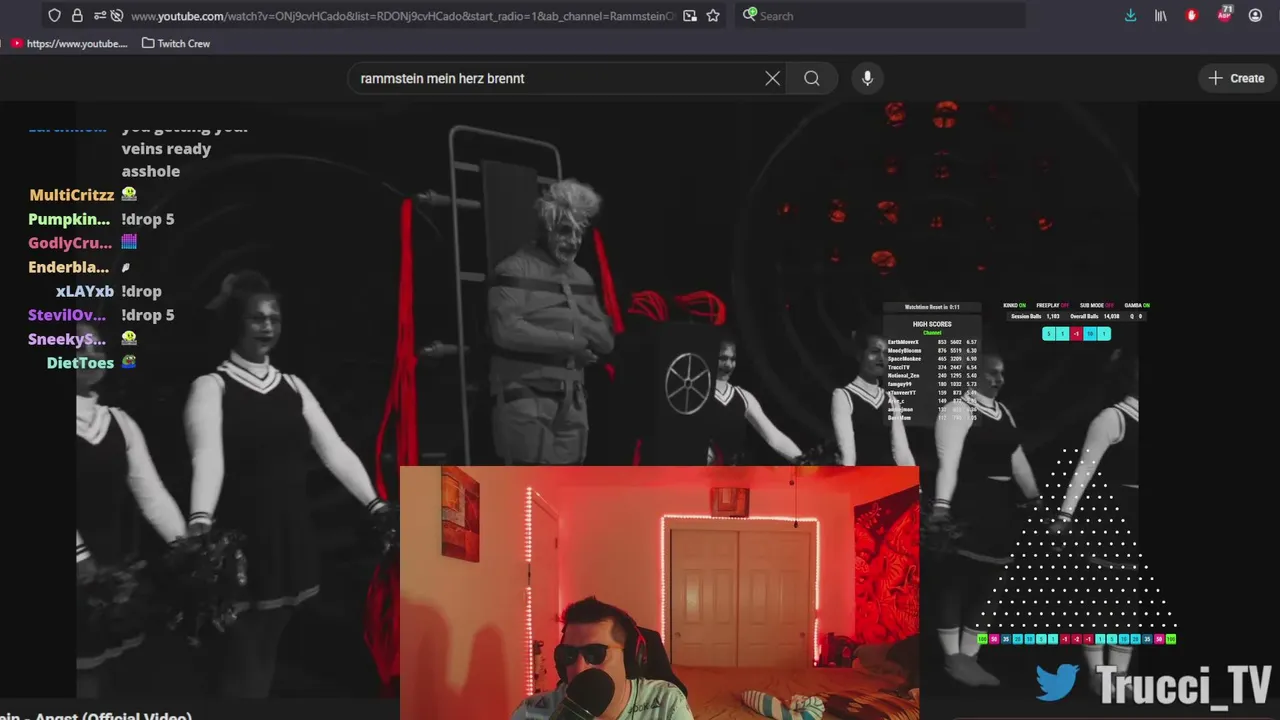Open the Twitch Crew bookmarks folder

point(176,44)
